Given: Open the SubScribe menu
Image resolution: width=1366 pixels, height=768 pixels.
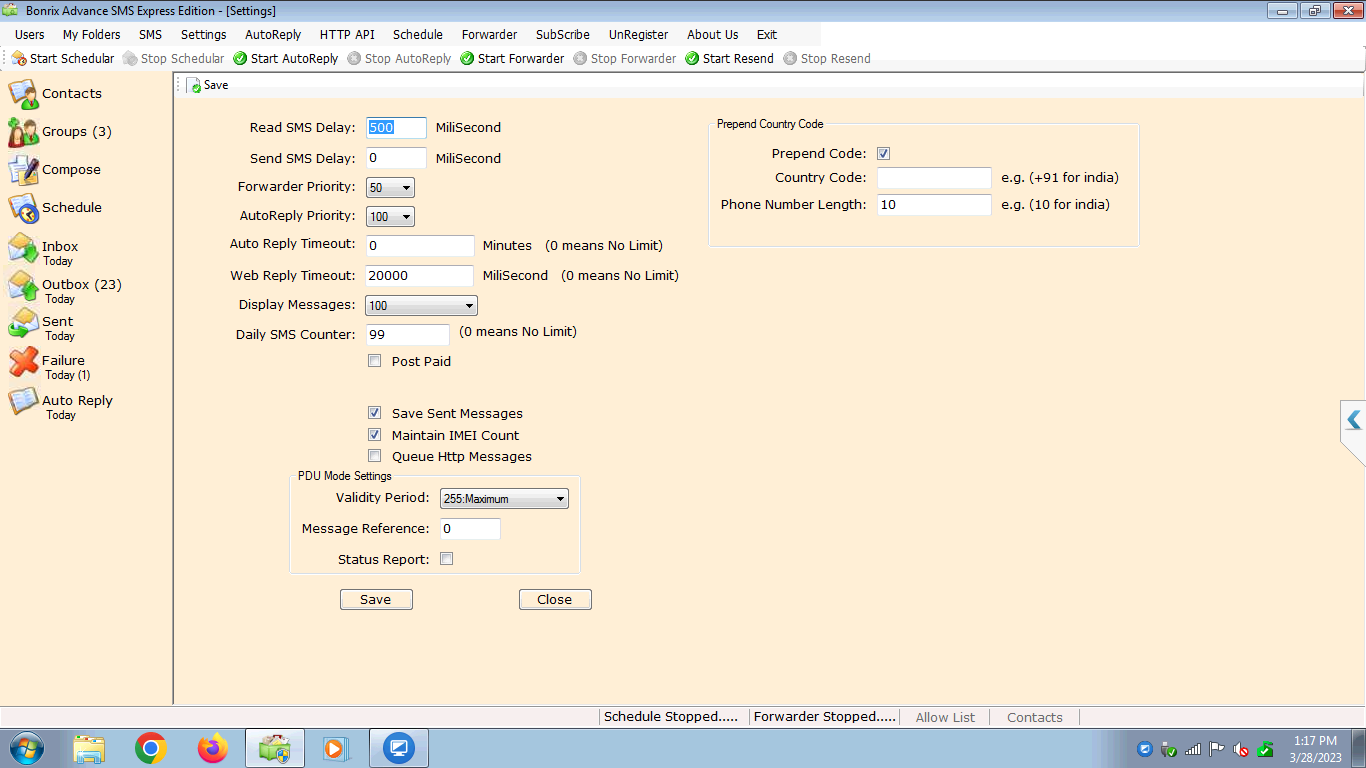Looking at the screenshot, I should (x=563, y=35).
